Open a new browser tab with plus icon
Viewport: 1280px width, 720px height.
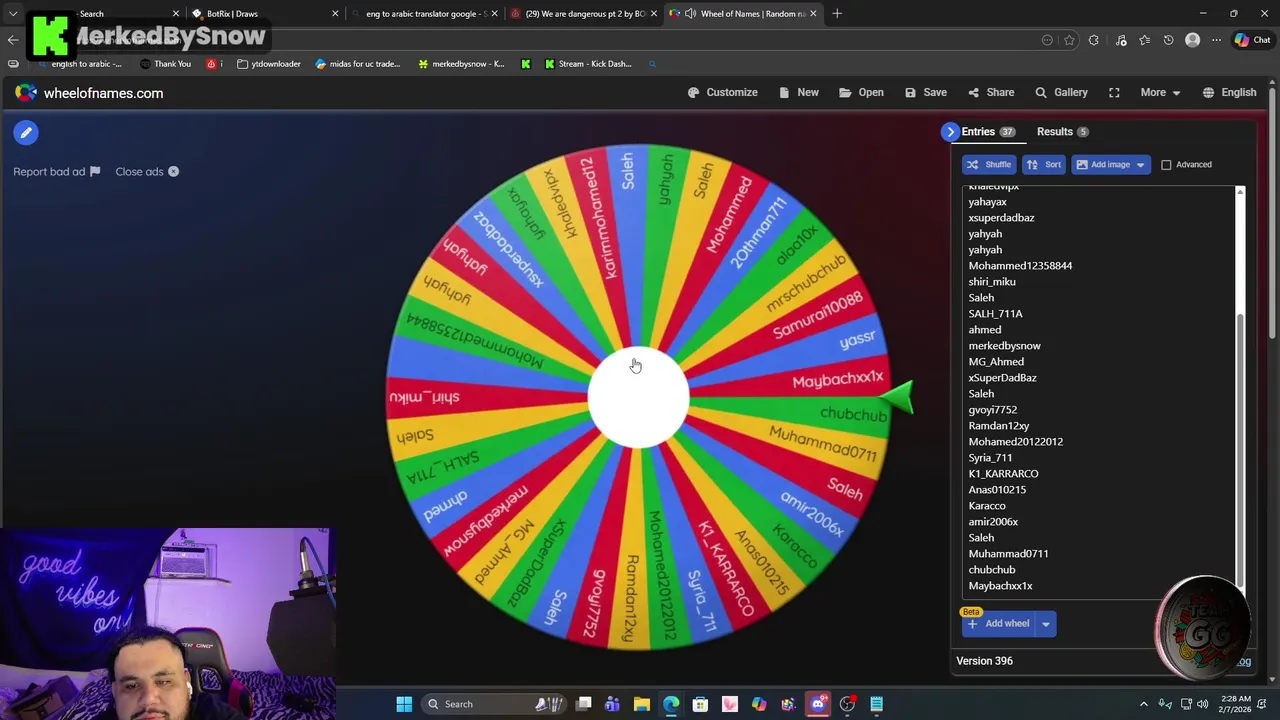(x=837, y=14)
